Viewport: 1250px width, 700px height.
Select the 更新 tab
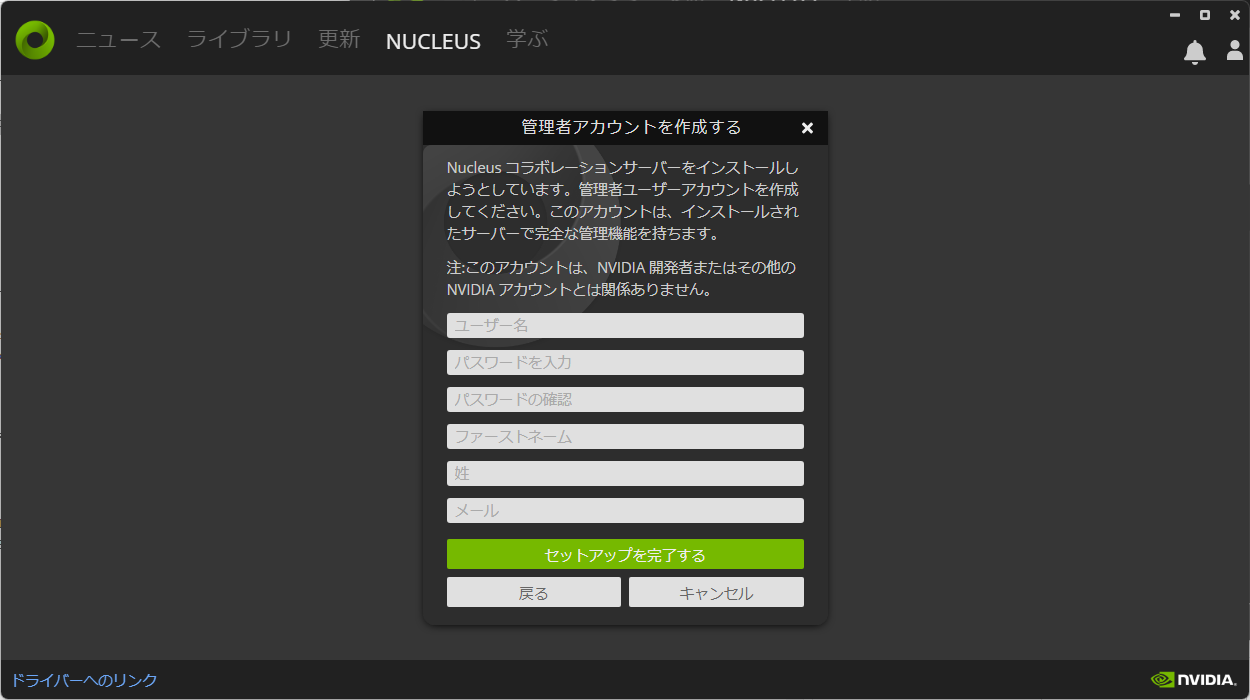pyautogui.click(x=338, y=41)
